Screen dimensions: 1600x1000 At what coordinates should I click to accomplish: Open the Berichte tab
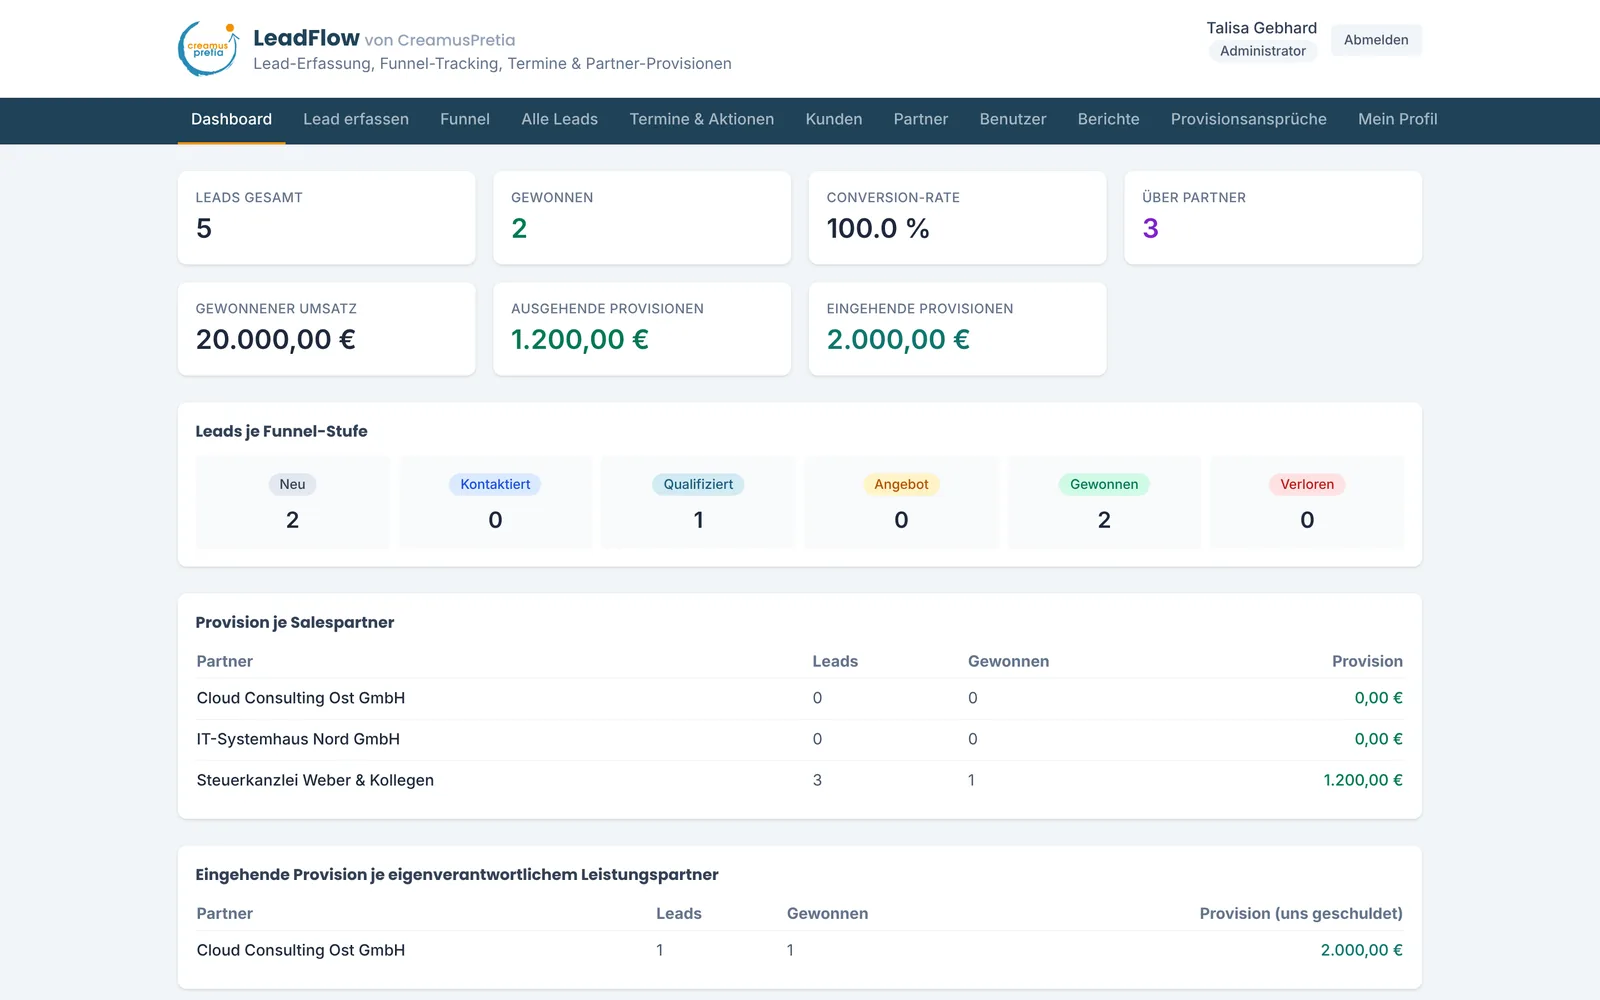pos(1108,119)
